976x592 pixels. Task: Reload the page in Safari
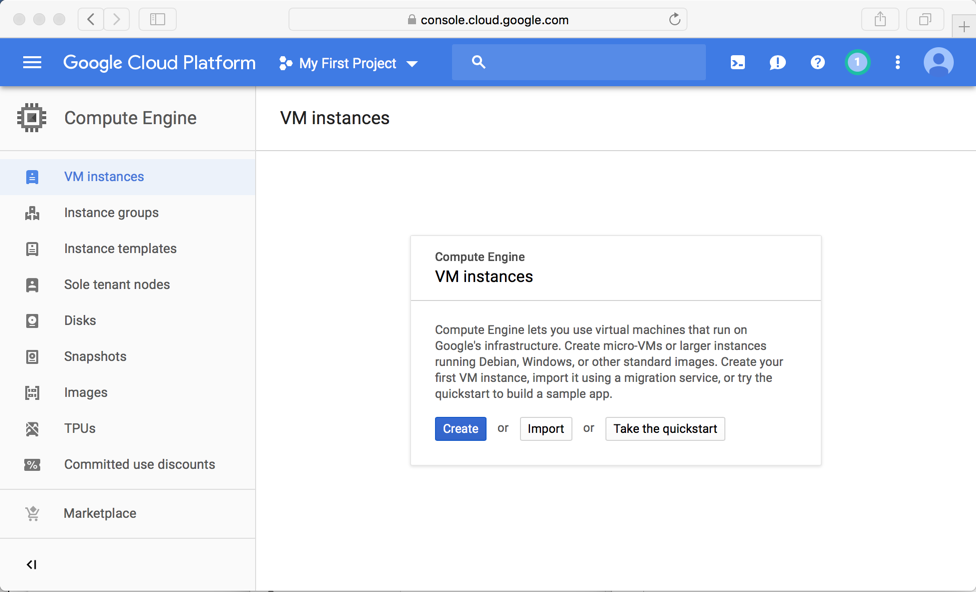[x=675, y=19]
